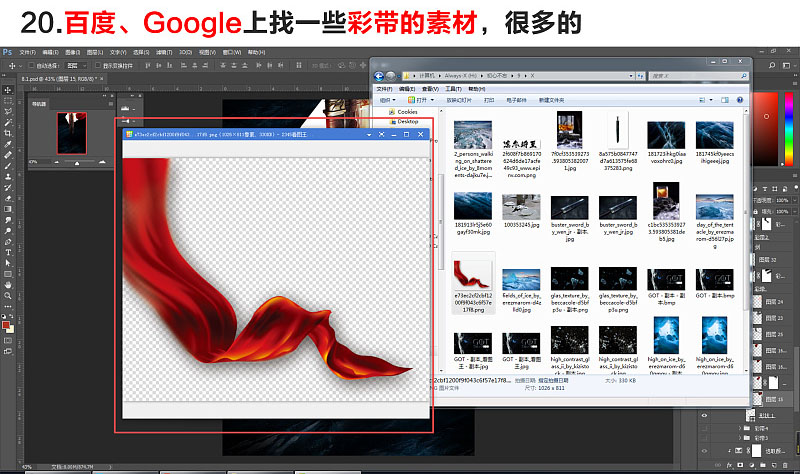The height and width of the screenshot is (474, 800).
Task: Select the Clone Stamp tool
Action: click(8, 177)
